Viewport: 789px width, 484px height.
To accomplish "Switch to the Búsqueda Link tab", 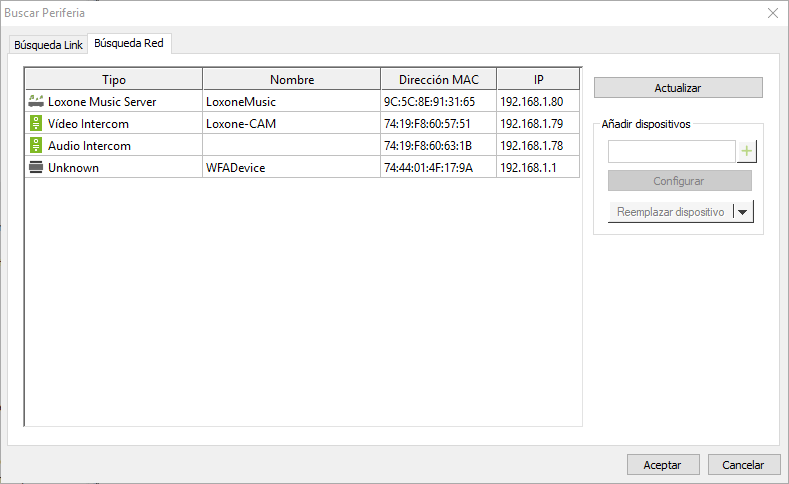I will 48,45.
